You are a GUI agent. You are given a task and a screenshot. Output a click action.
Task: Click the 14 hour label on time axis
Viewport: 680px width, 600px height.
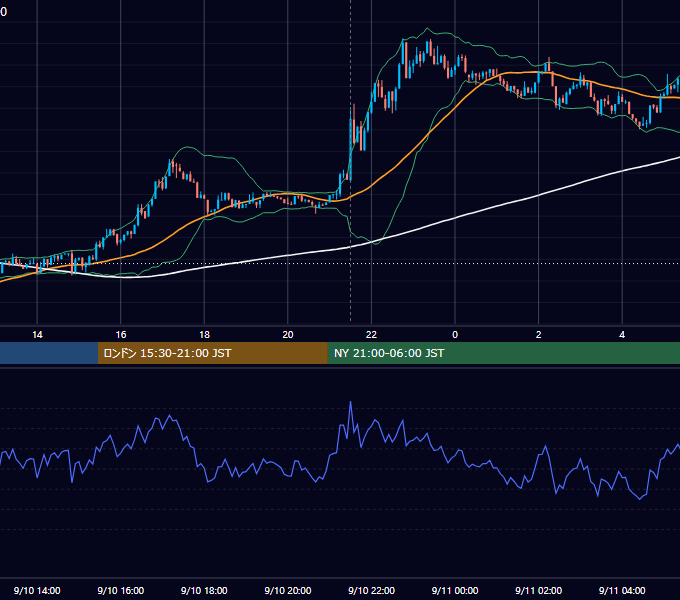pos(37,335)
